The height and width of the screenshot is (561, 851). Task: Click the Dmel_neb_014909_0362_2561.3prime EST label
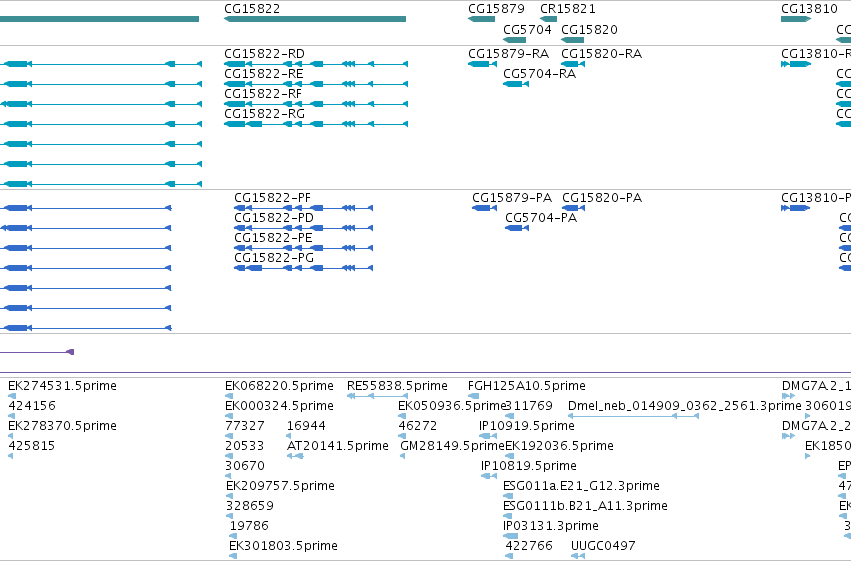[684, 406]
